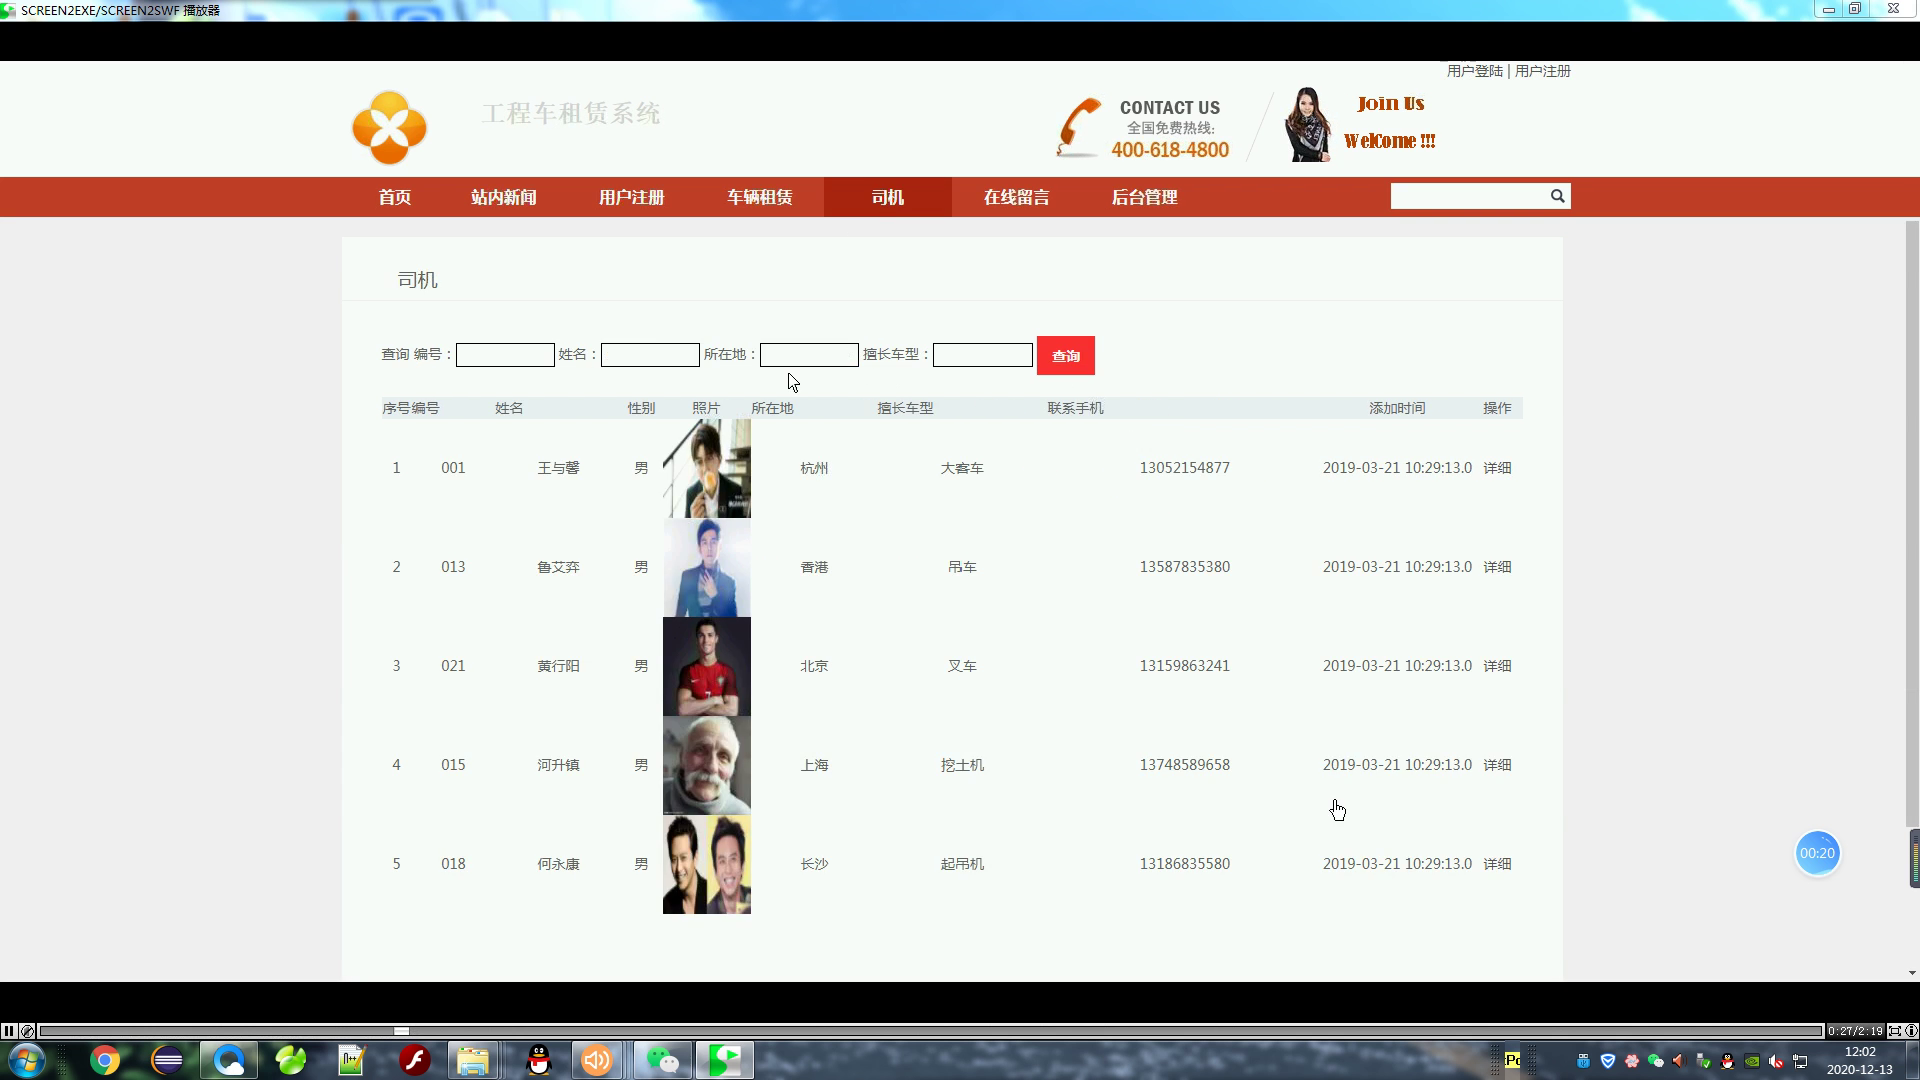
Task: Toggle fullscreen icon in player bar
Action: pyautogui.click(x=1894, y=1031)
